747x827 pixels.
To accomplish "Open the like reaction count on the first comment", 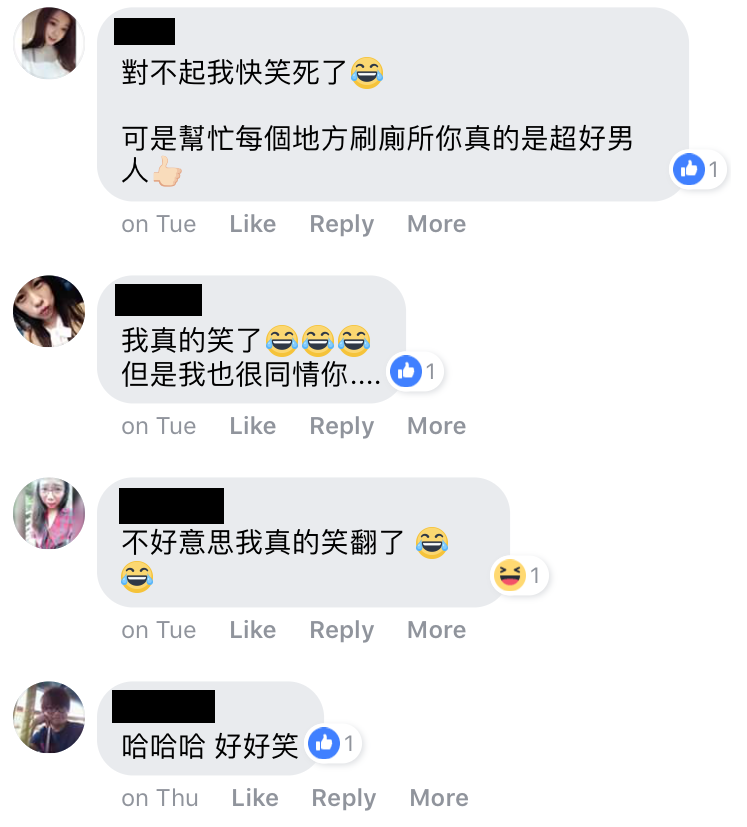I will 698,169.
